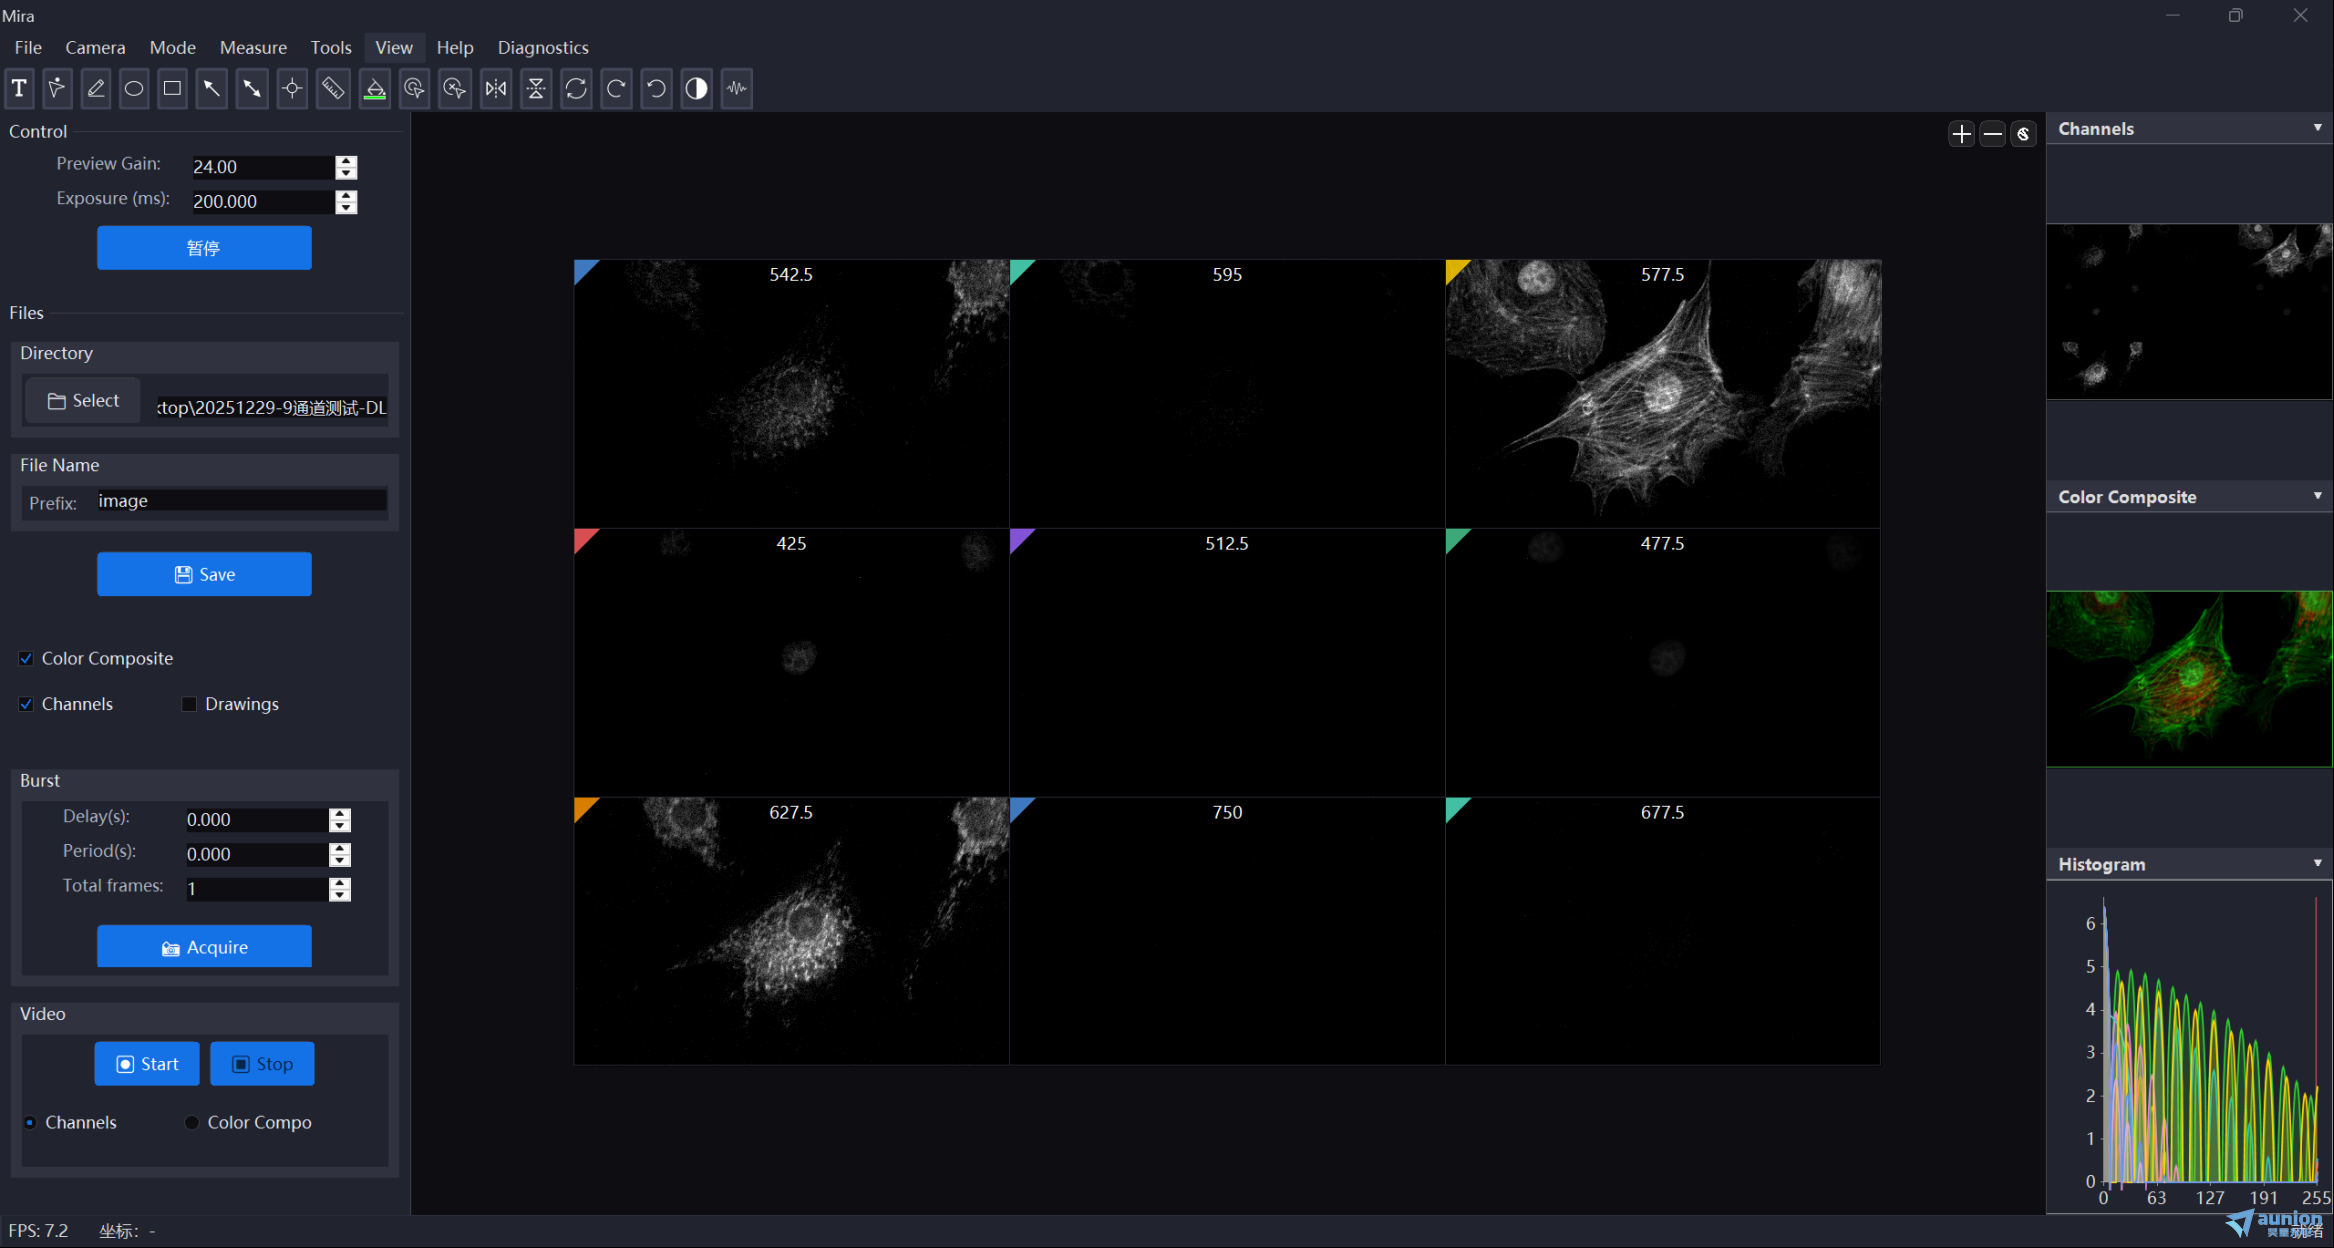Select the Text annotation tool

(x=19, y=88)
